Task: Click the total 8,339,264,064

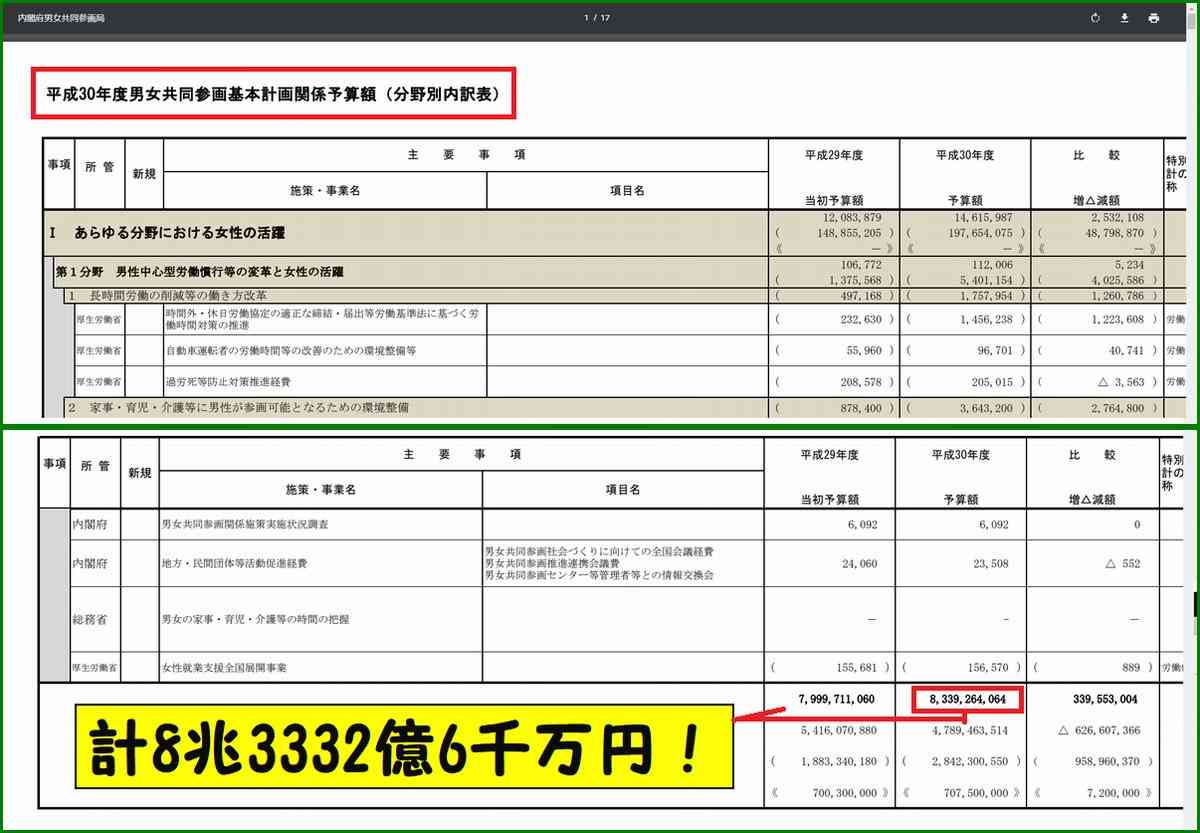Action: point(967,699)
